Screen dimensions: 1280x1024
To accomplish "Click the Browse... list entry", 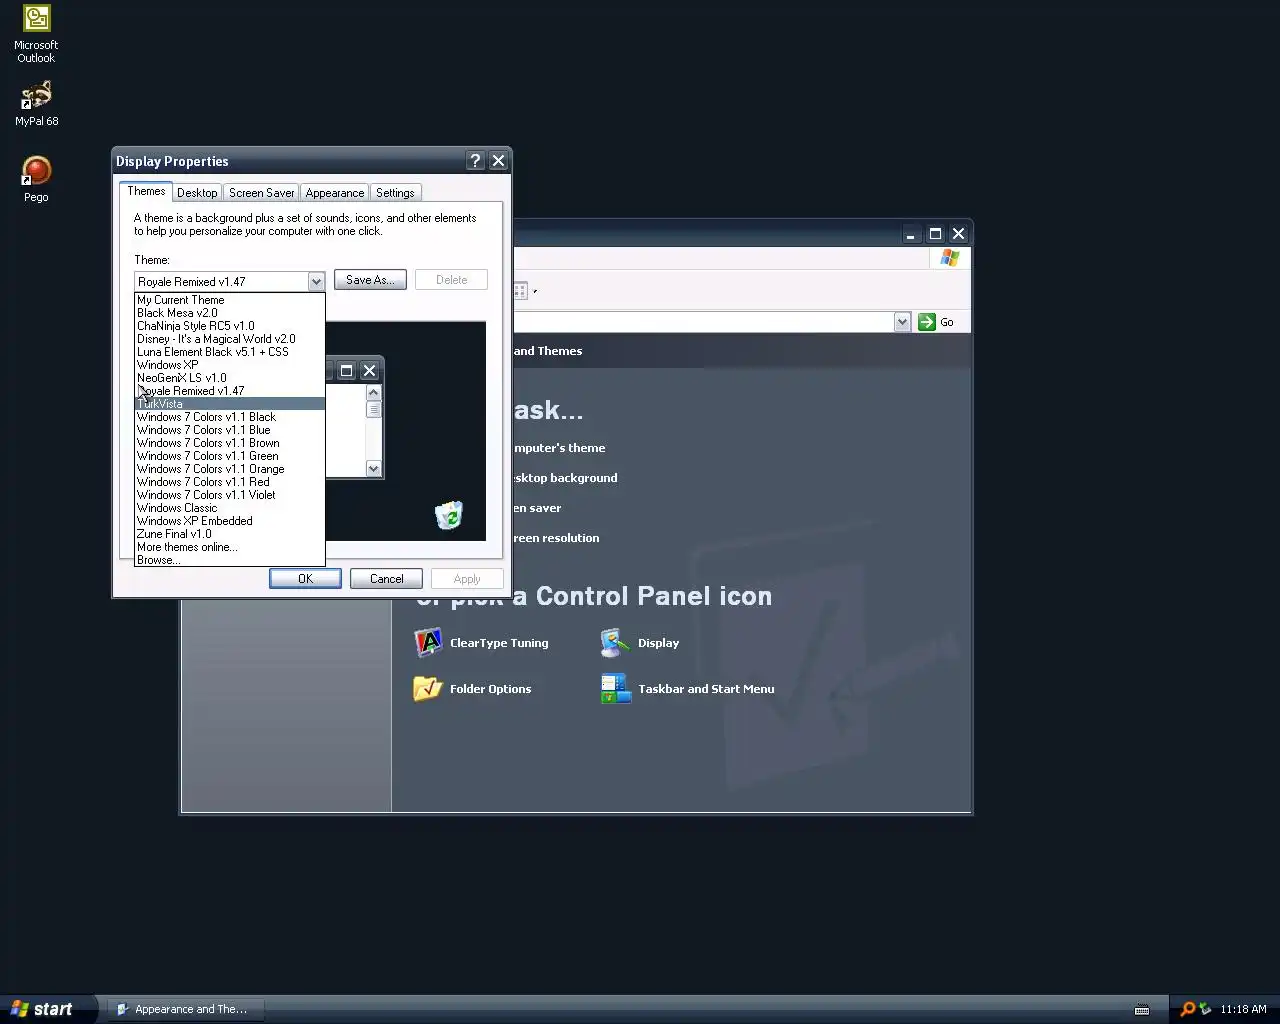I will tap(230, 560).
